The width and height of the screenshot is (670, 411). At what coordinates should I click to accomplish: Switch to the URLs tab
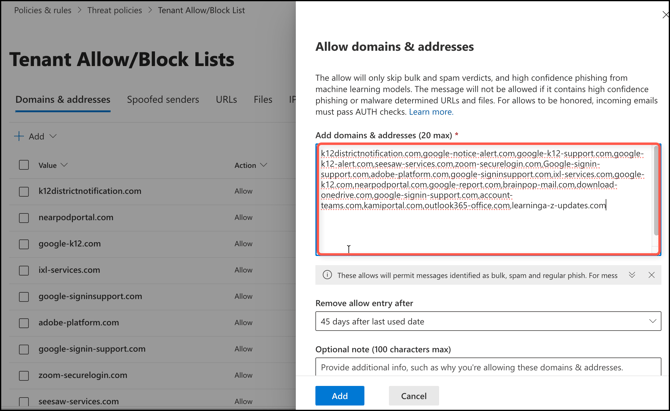(226, 100)
